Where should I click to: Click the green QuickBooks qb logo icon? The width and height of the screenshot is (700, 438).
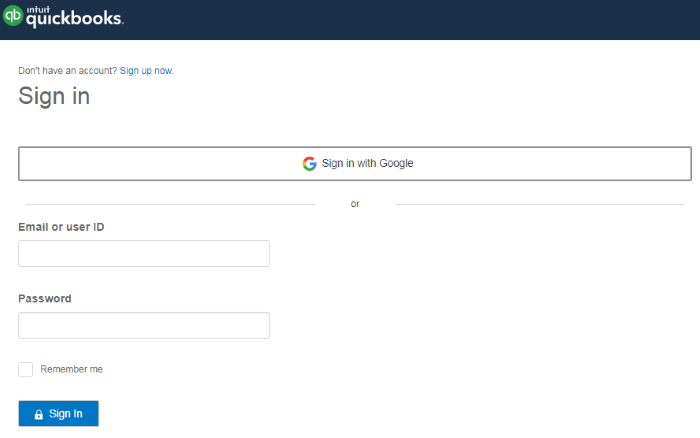click(13, 16)
